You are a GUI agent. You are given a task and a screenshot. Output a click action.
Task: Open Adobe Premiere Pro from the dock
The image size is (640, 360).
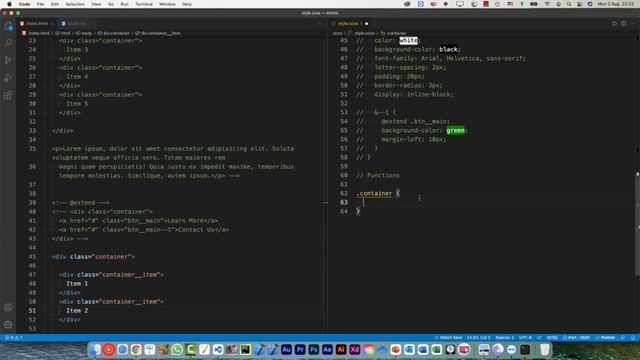(x=300, y=349)
